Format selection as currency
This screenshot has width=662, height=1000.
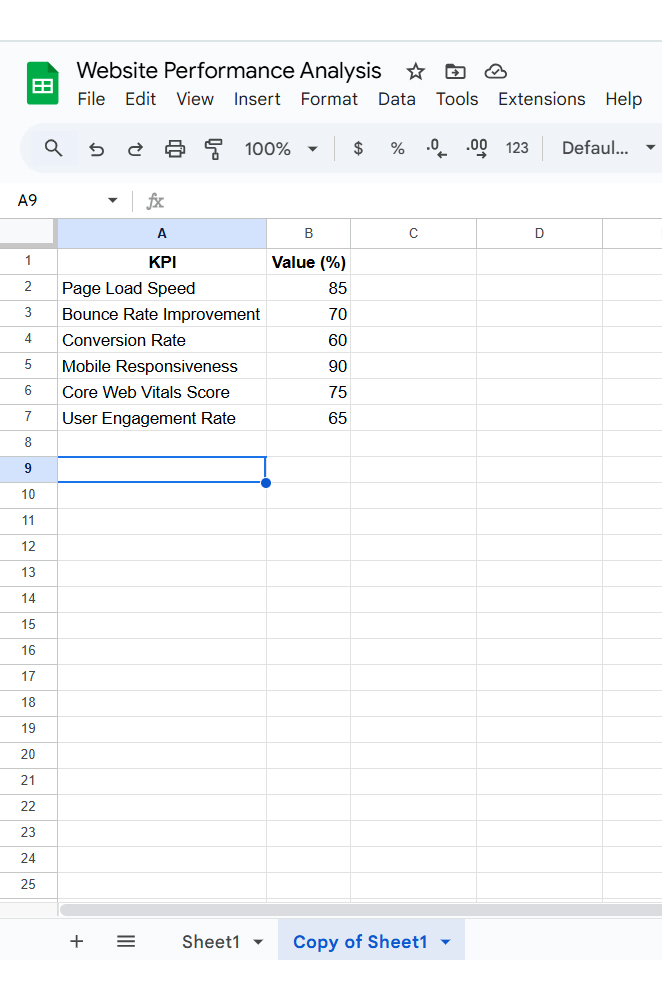point(358,148)
